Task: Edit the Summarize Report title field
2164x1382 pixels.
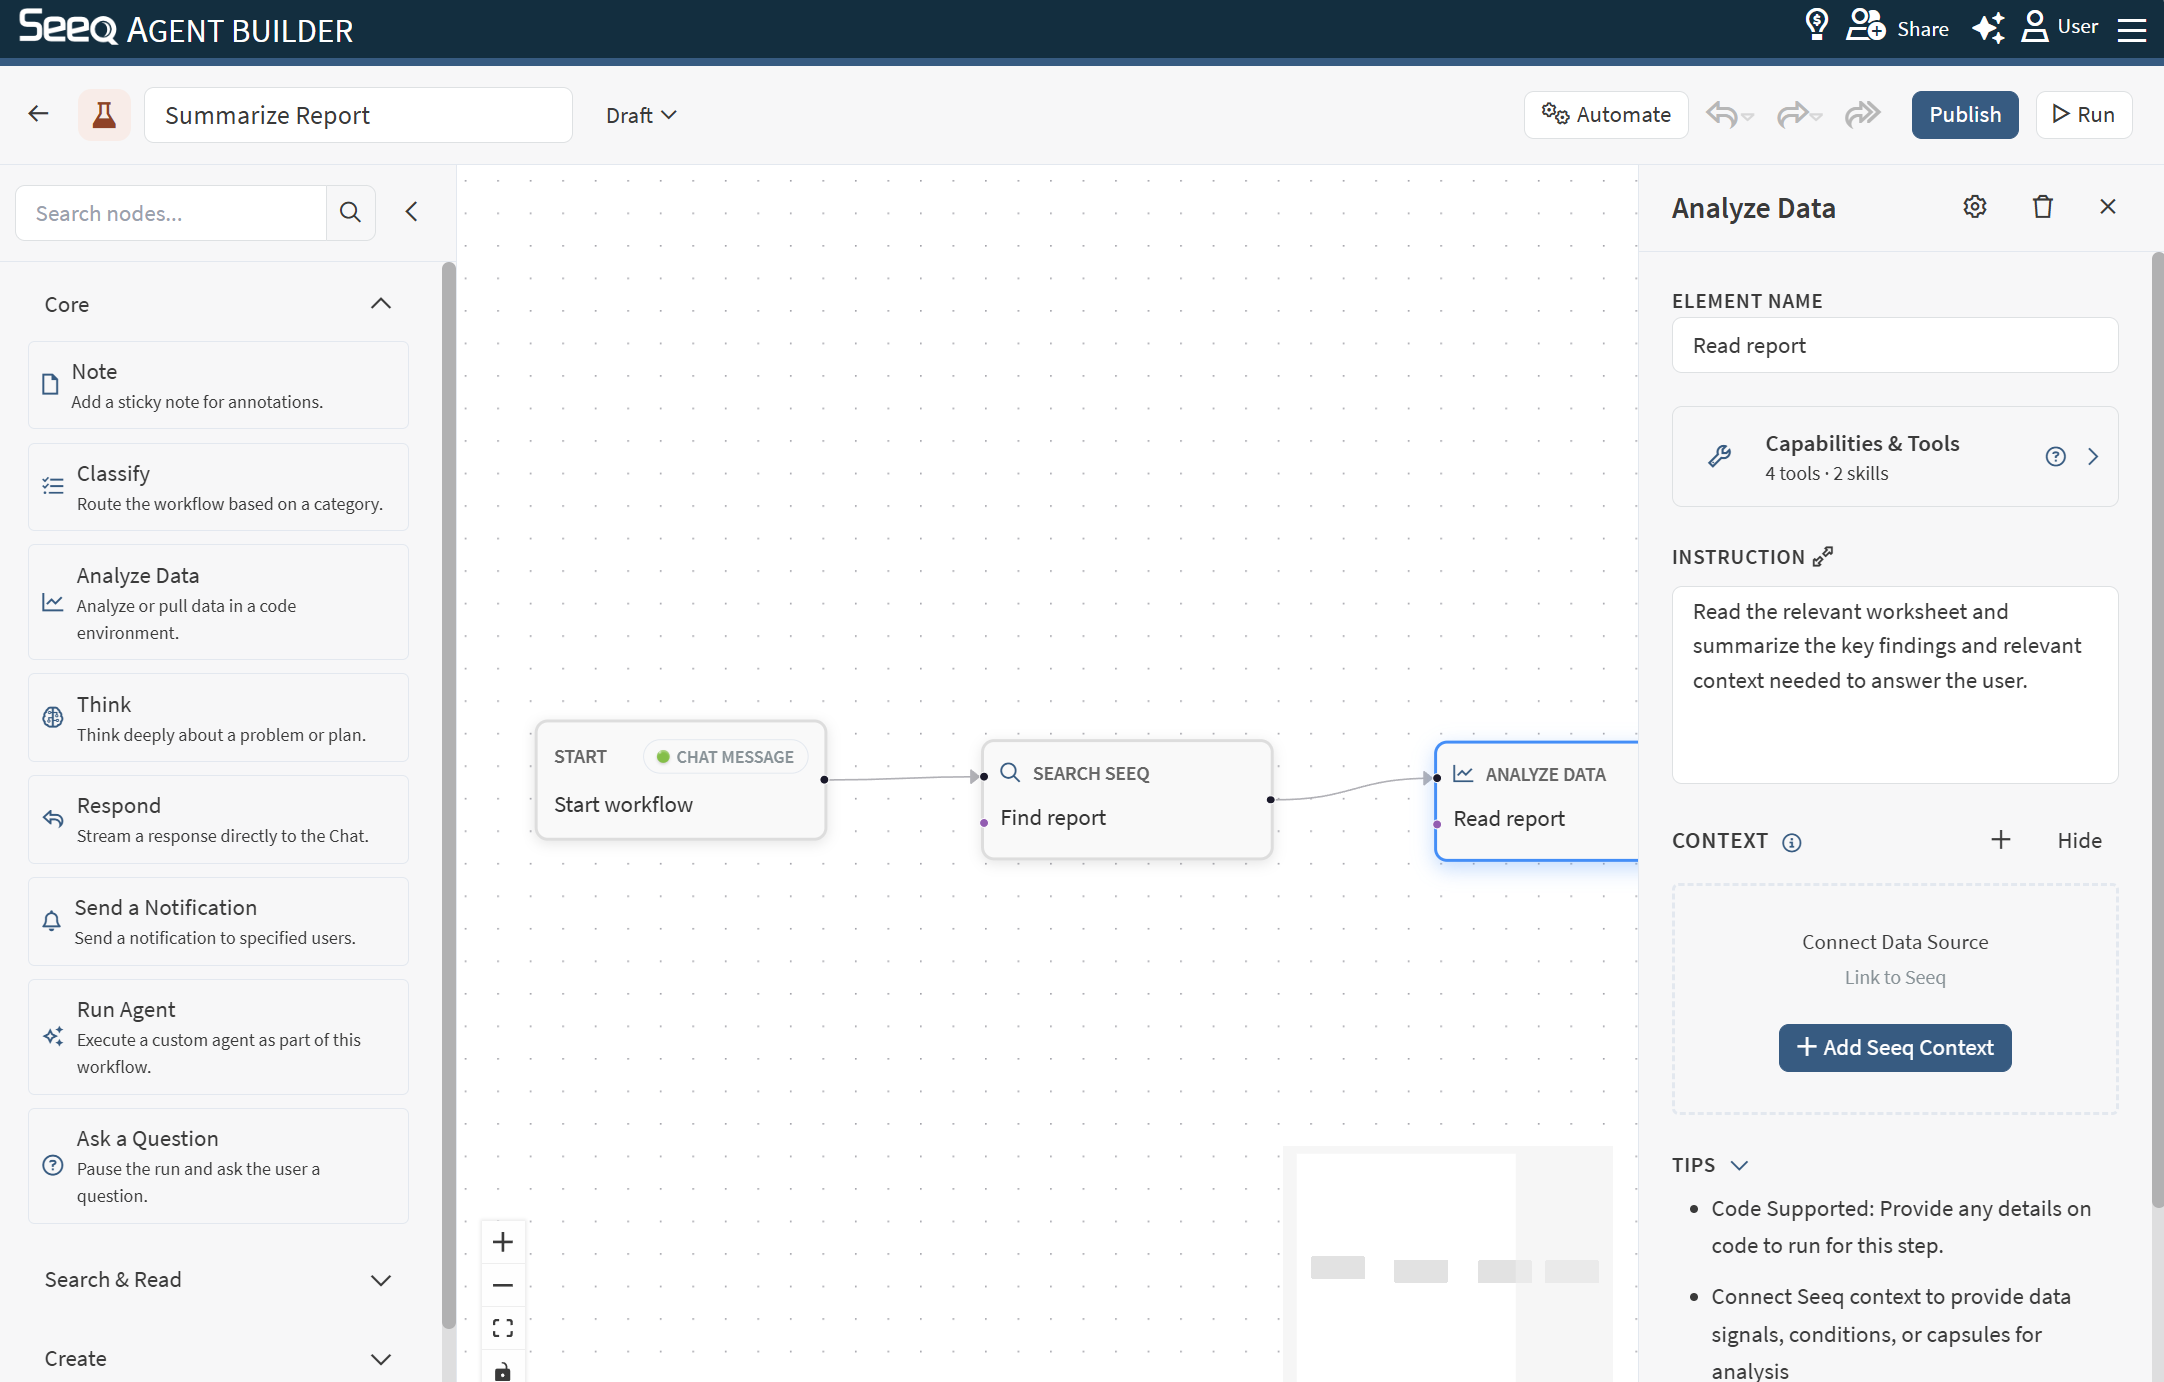Action: pyautogui.click(x=358, y=115)
